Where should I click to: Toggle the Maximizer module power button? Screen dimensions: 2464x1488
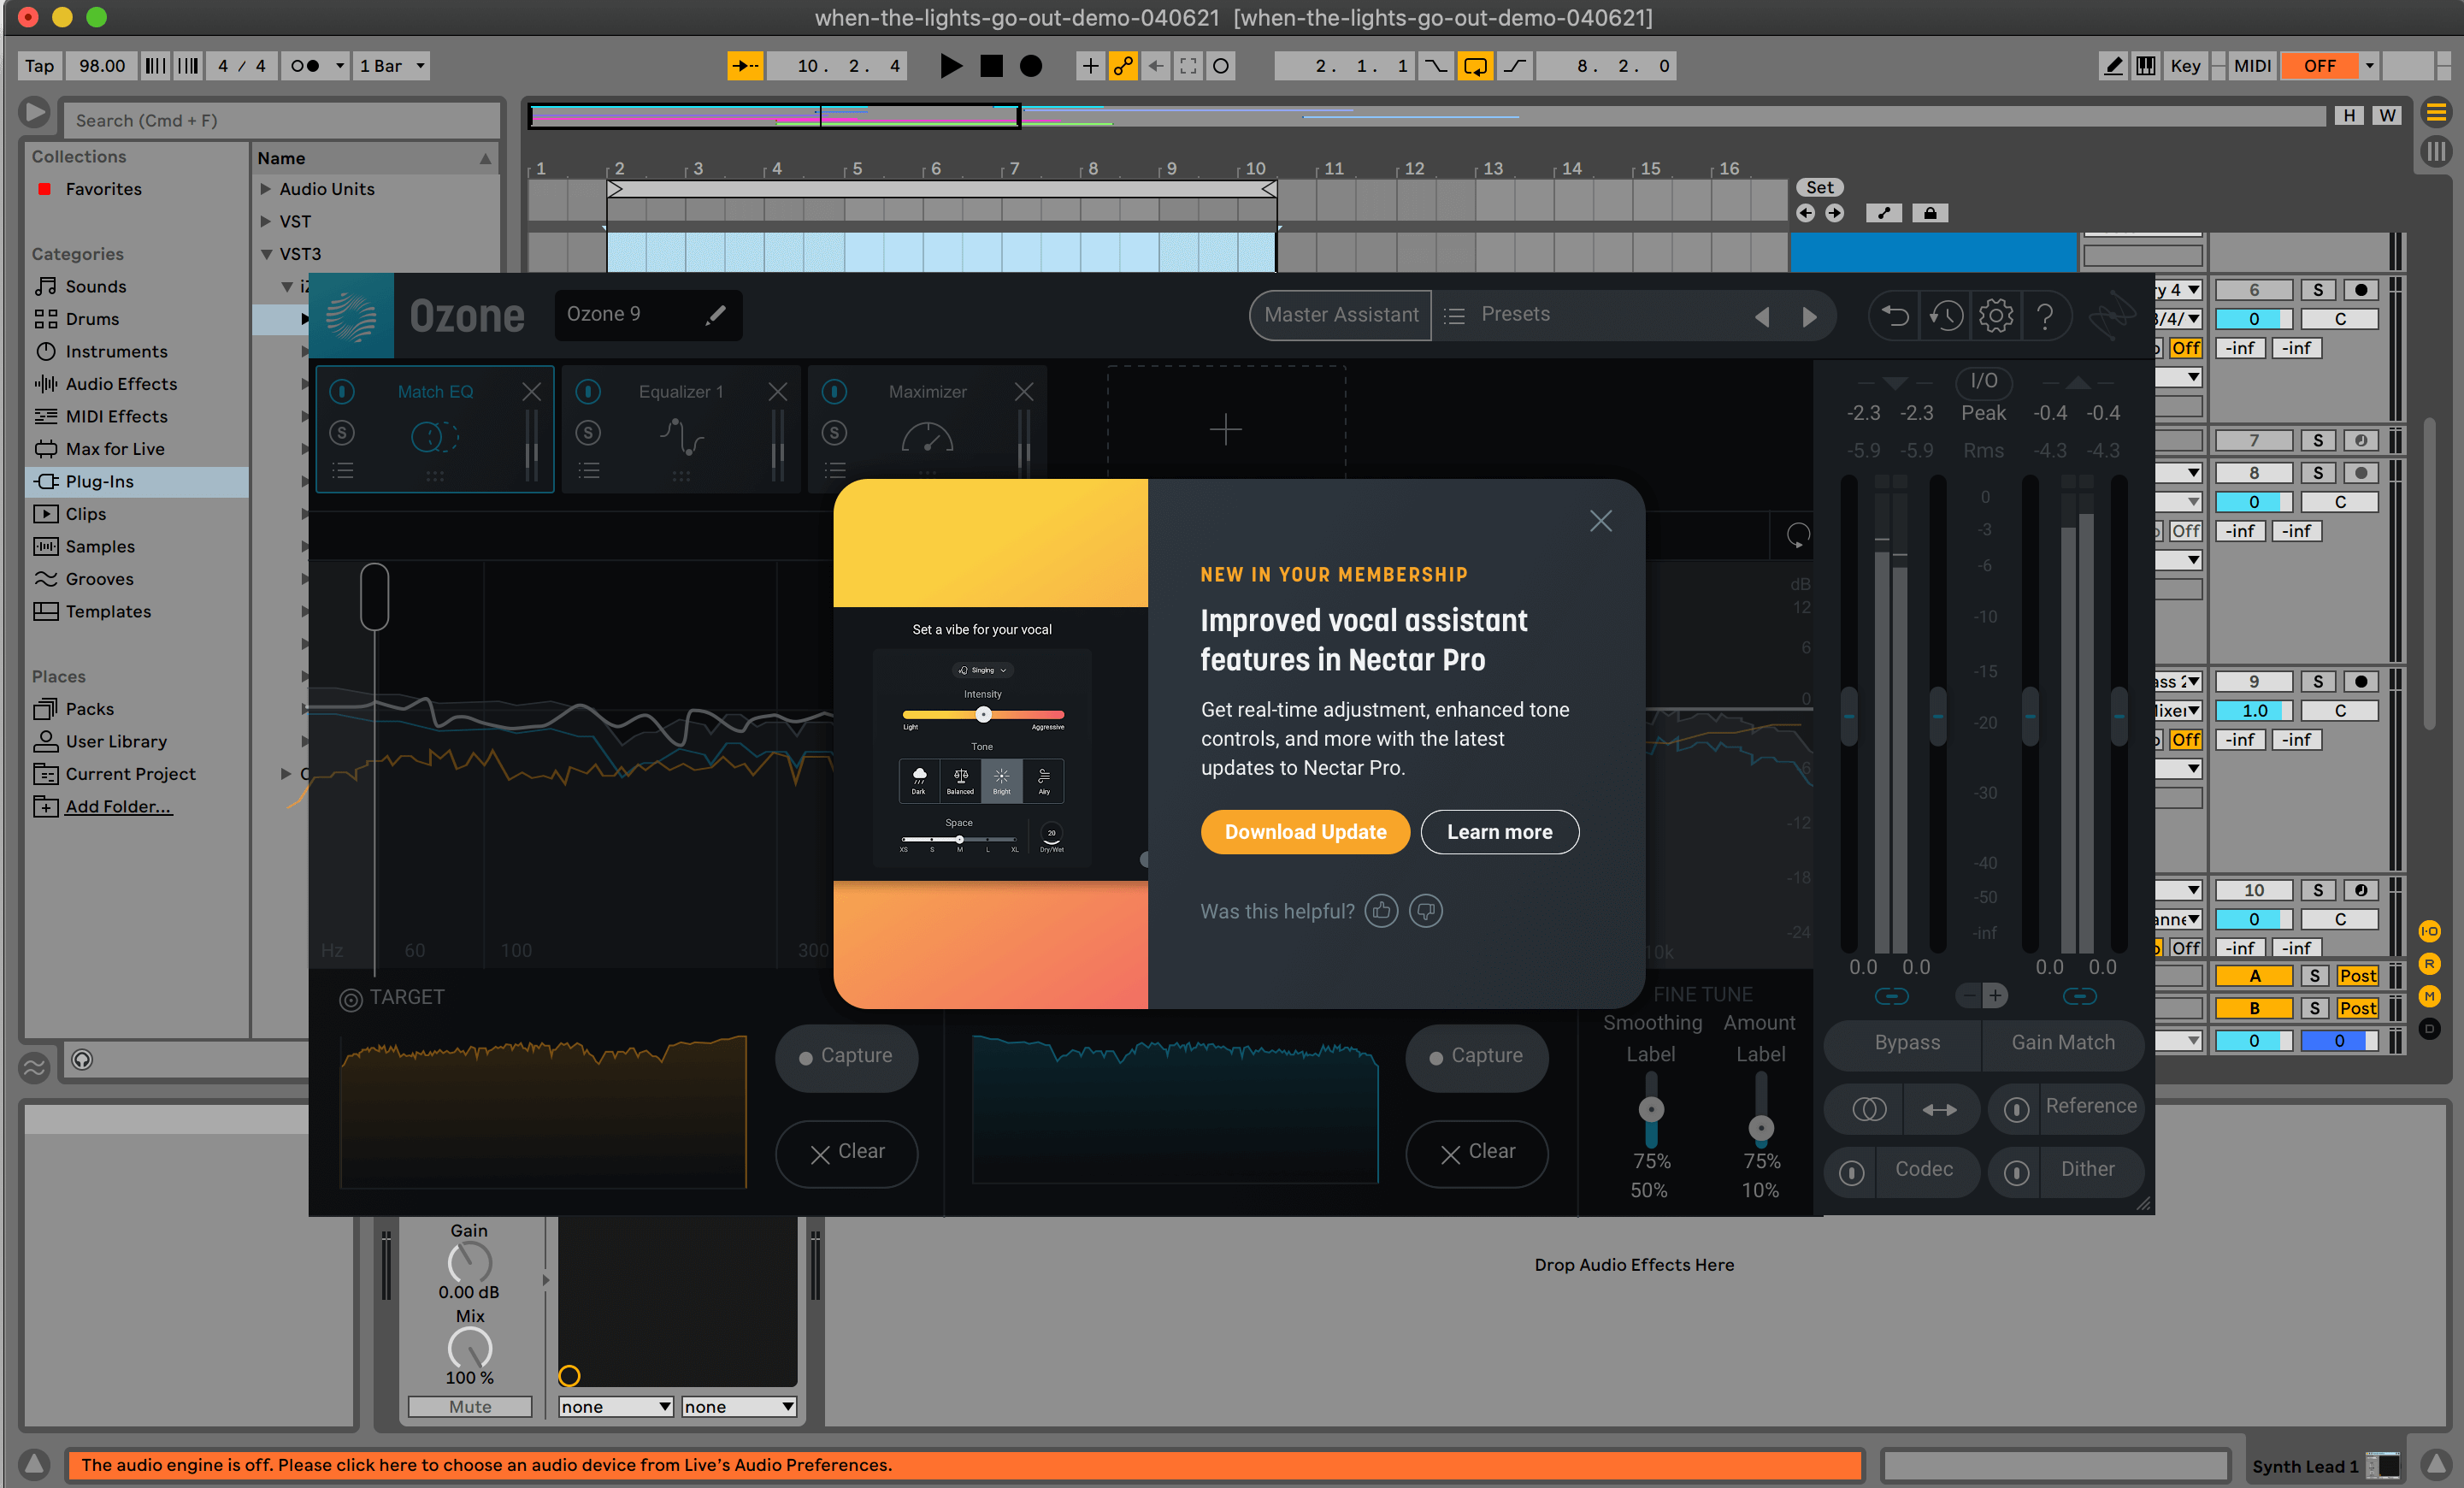834,391
